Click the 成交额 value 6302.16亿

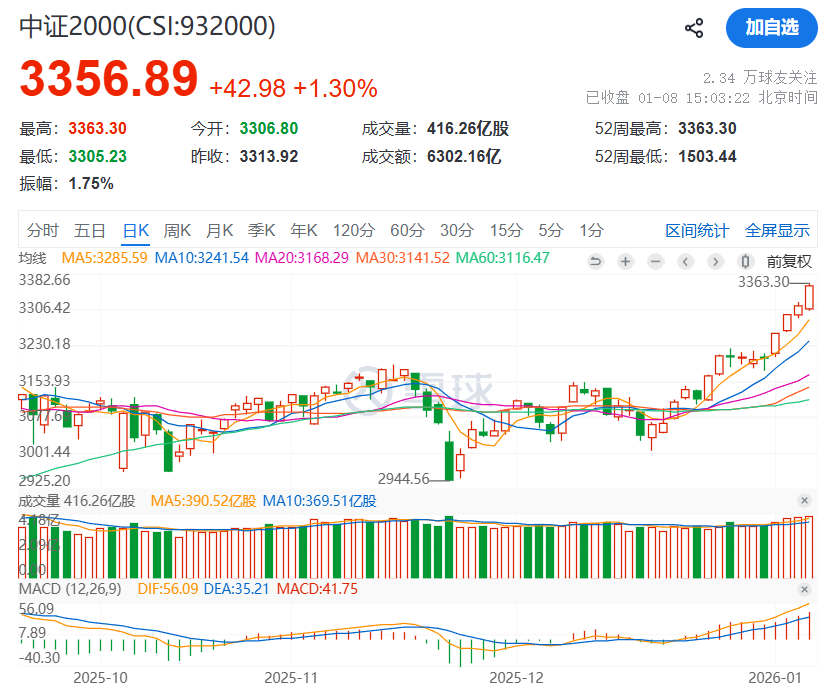click(464, 156)
